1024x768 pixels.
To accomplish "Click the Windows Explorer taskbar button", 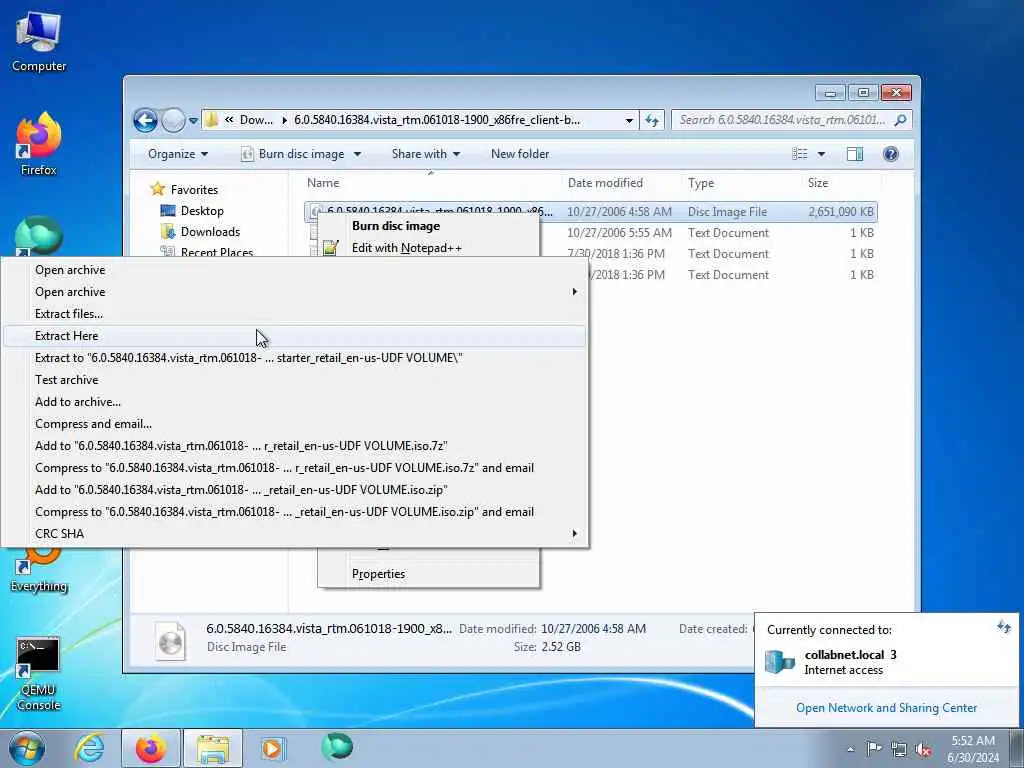I will coord(213,748).
